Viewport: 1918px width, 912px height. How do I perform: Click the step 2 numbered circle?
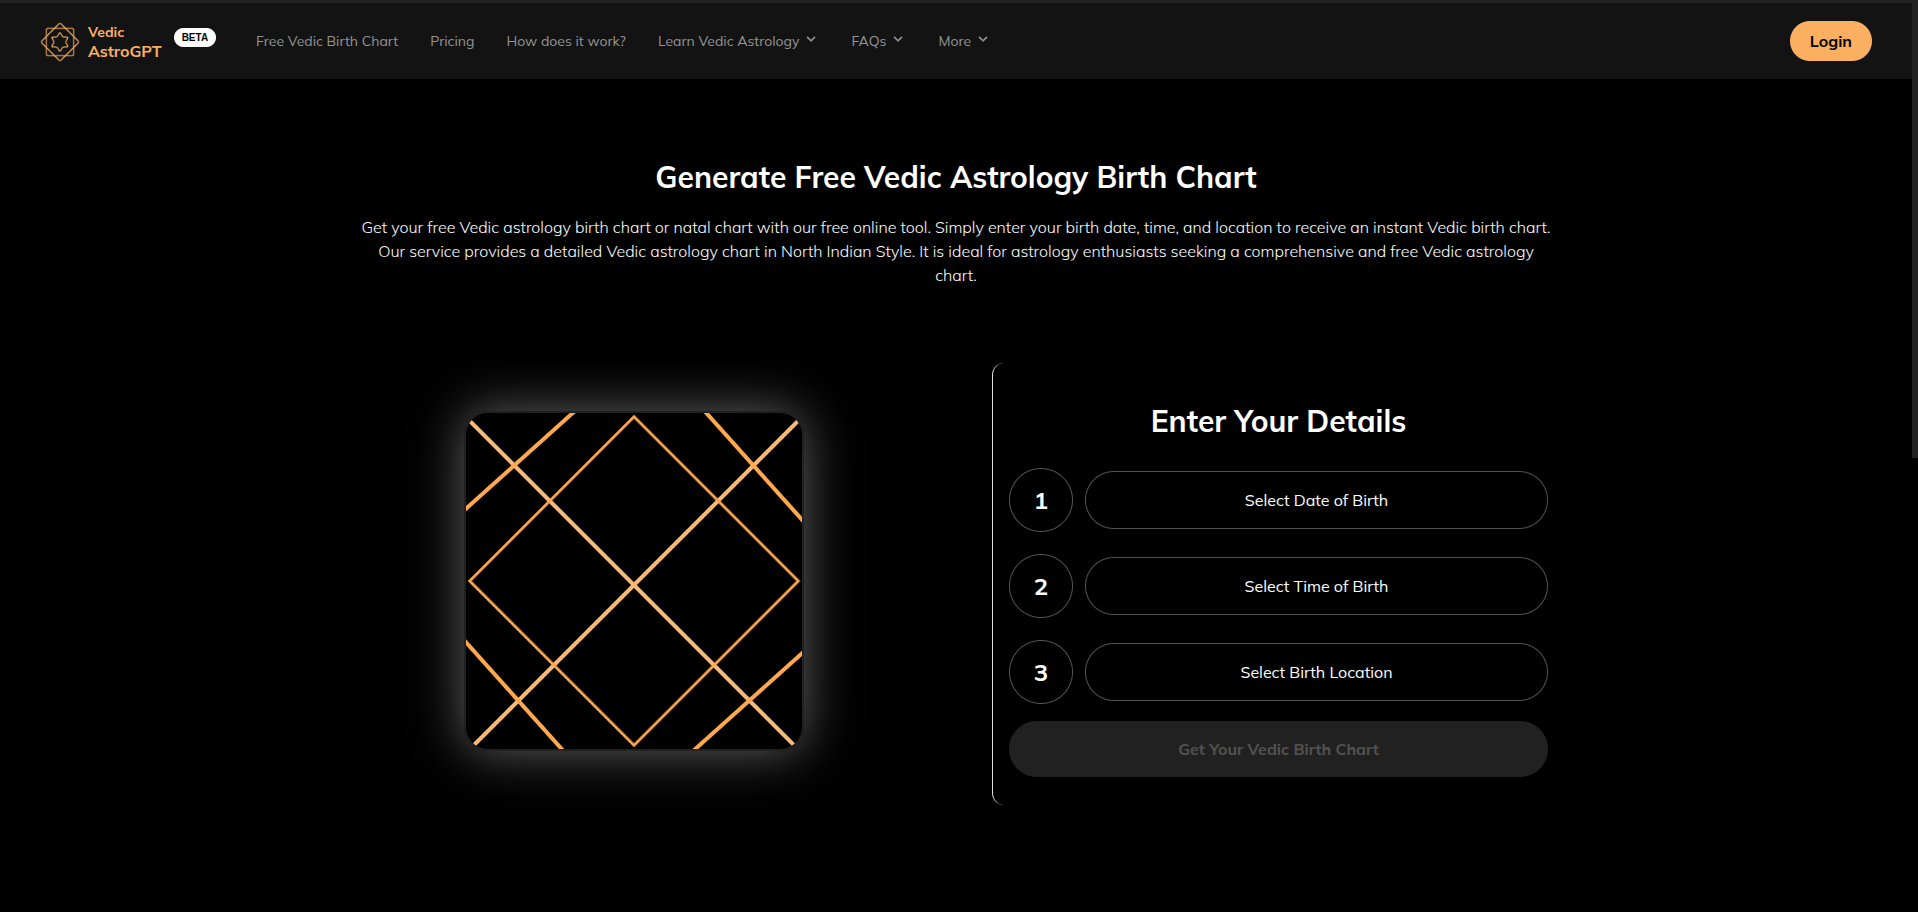[x=1040, y=586]
